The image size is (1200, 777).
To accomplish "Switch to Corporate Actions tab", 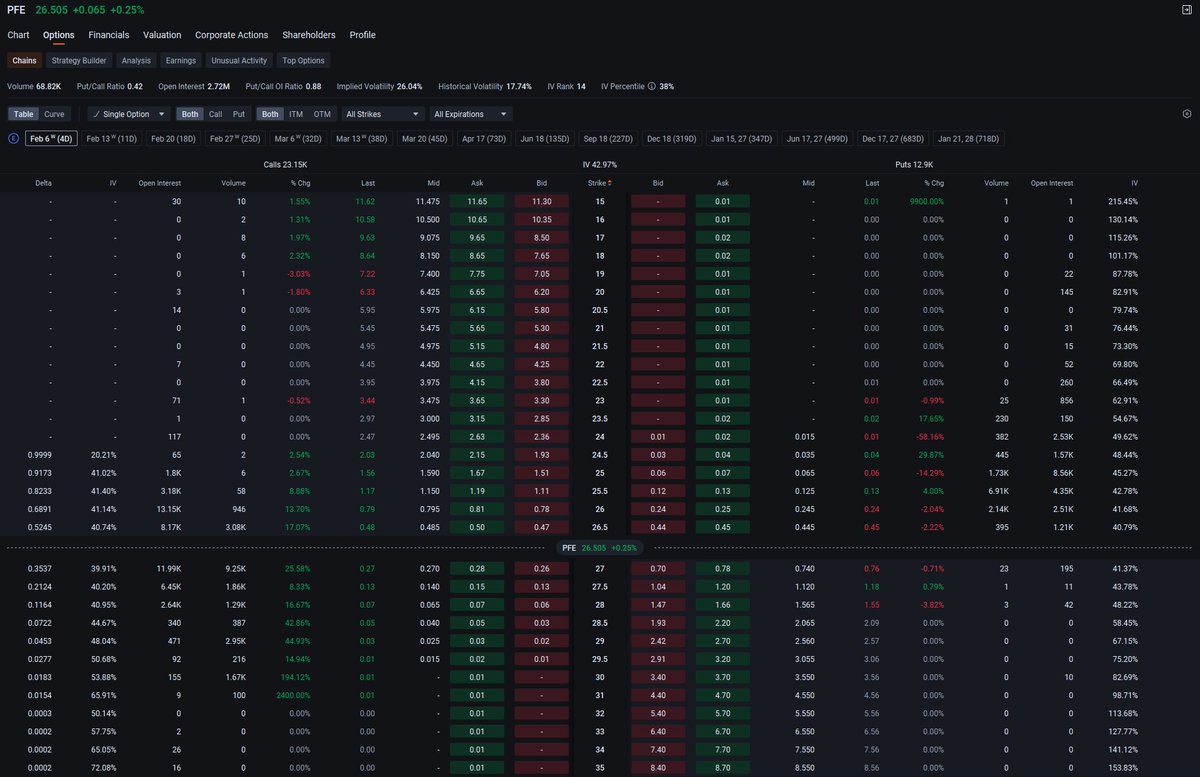I will (x=232, y=35).
